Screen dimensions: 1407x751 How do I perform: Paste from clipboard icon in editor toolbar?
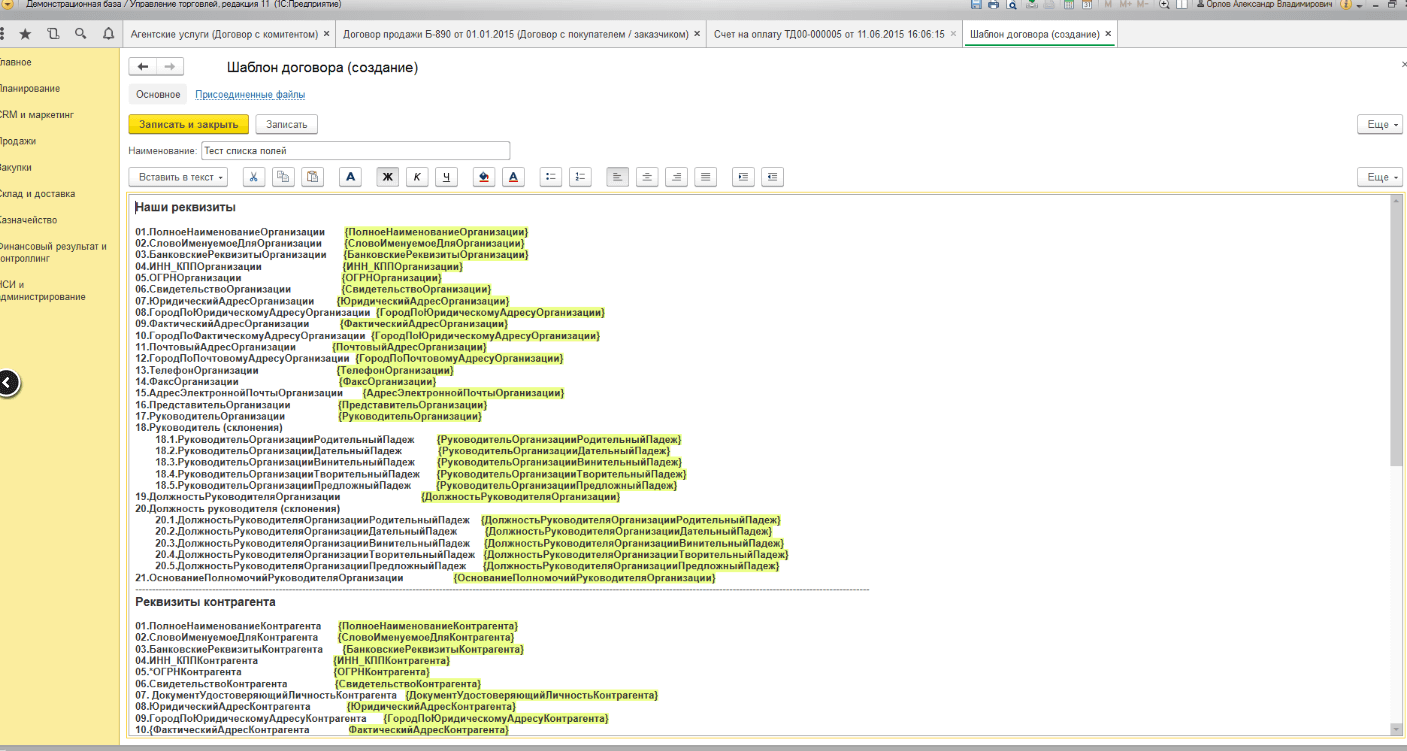pyautogui.click(x=313, y=177)
